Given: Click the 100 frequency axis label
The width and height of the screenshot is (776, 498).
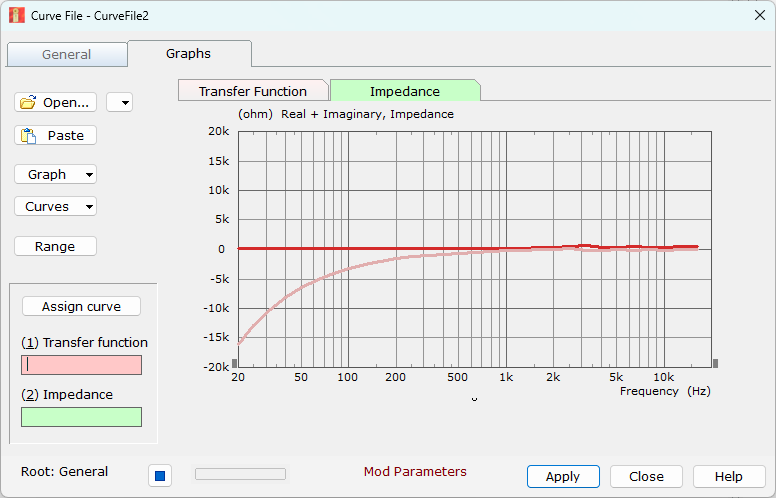Looking at the screenshot, I should coord(347,377).
